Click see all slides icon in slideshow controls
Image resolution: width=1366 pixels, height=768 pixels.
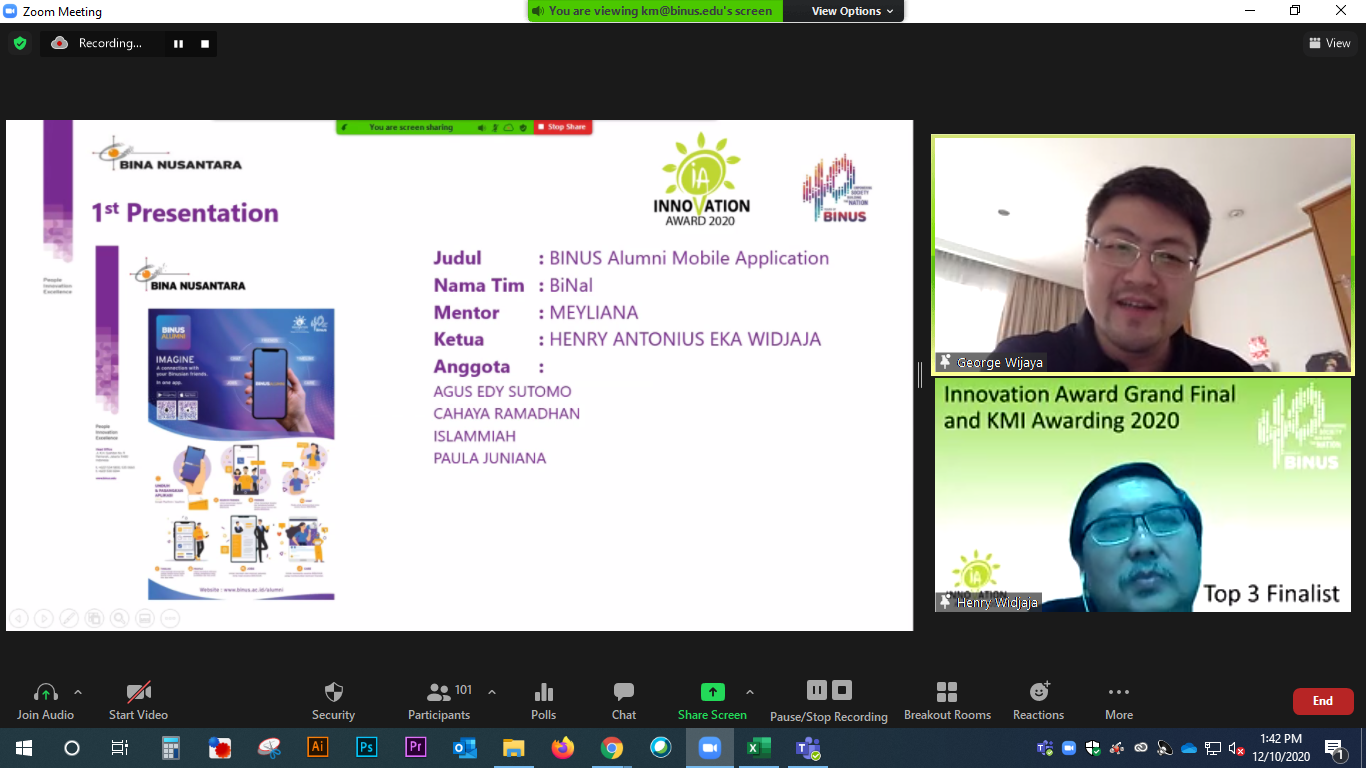94,618
